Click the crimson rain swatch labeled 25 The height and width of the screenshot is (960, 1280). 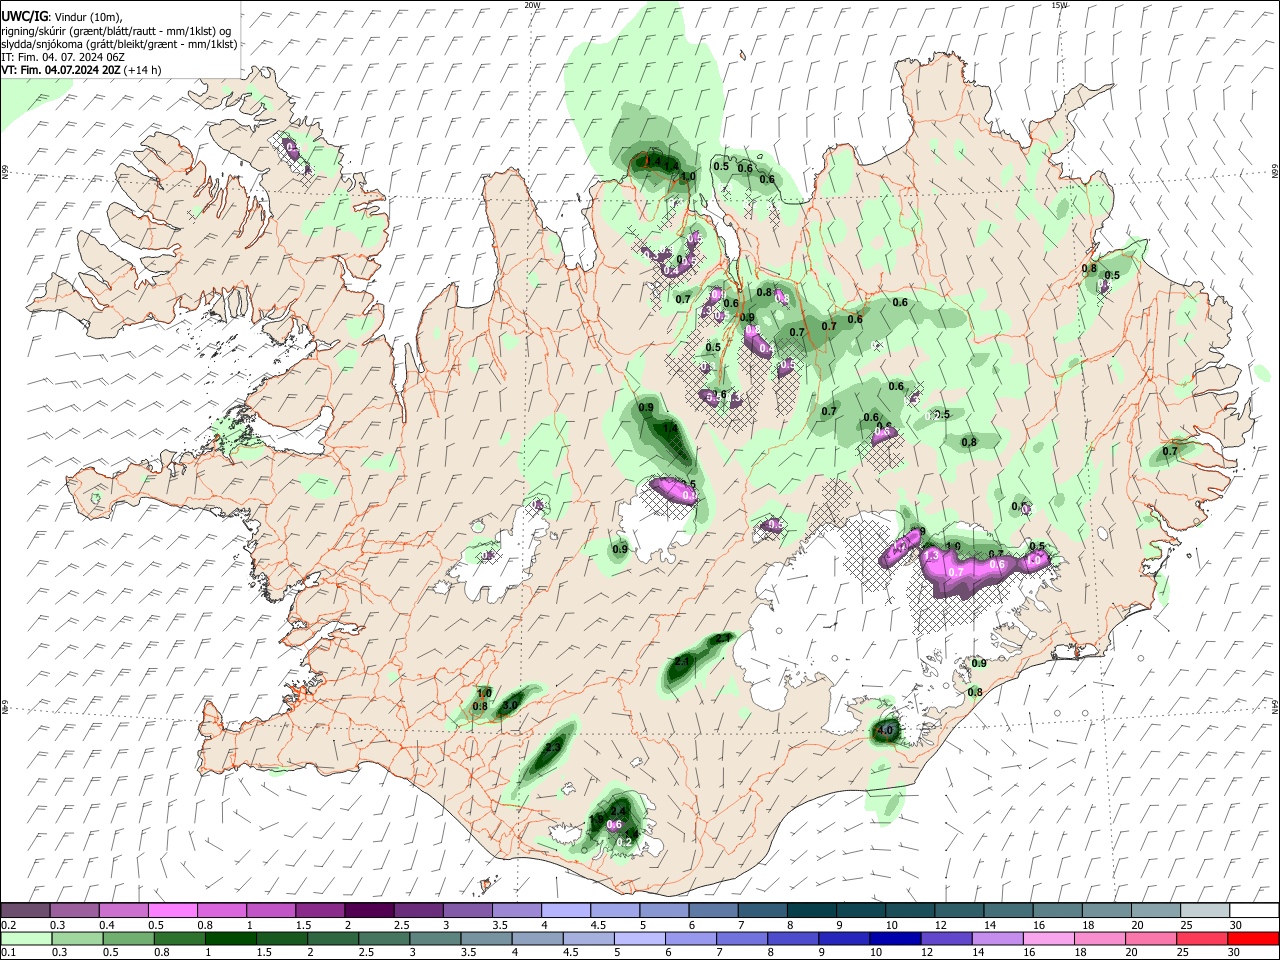[x=1203, y=938]
